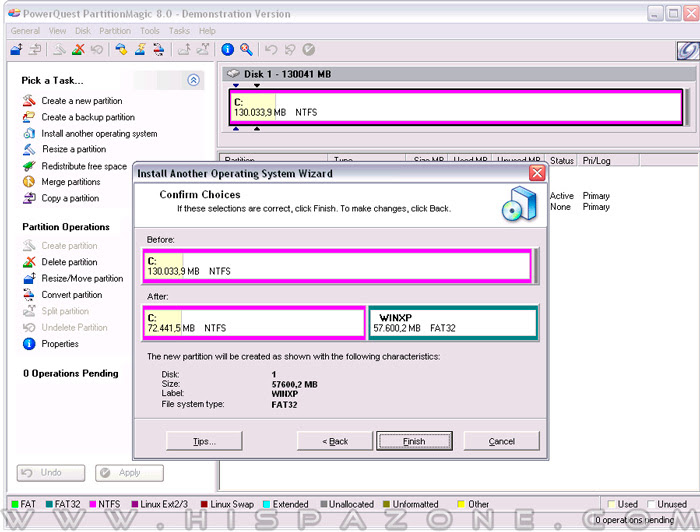Viewport: 700px width, 532px height.
Task: Click the grayed Undo arrow toolbar icon
Action: (271, 49)
